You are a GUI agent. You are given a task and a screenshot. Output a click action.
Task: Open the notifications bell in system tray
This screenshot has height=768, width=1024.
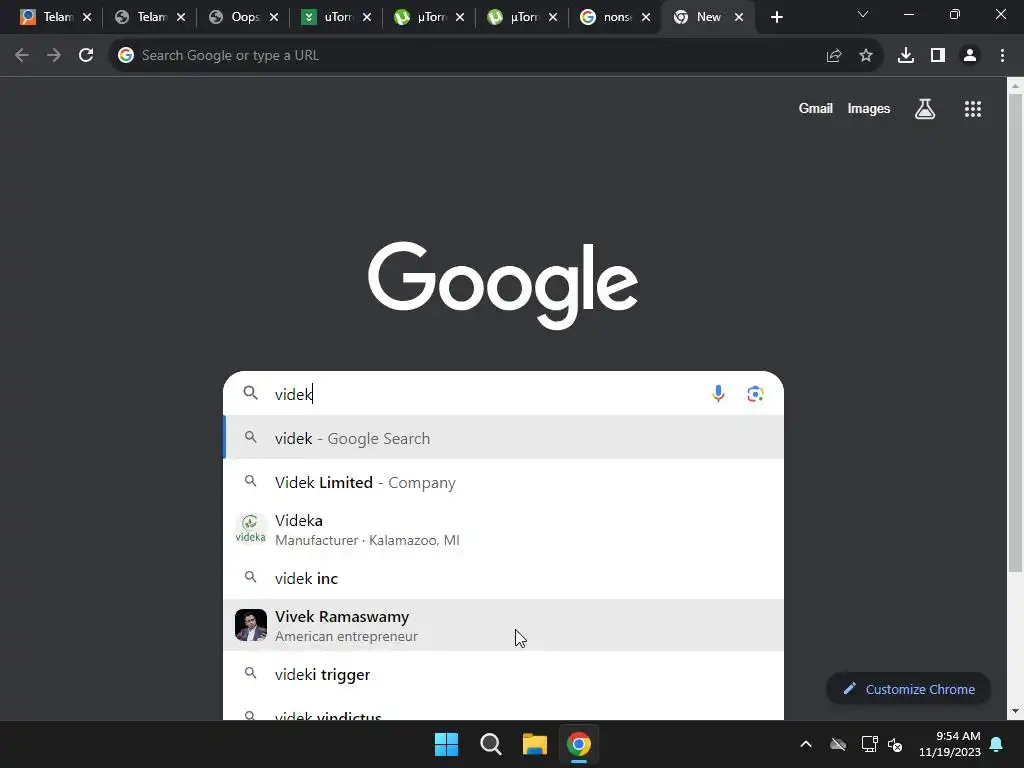[x=997, y=744]
